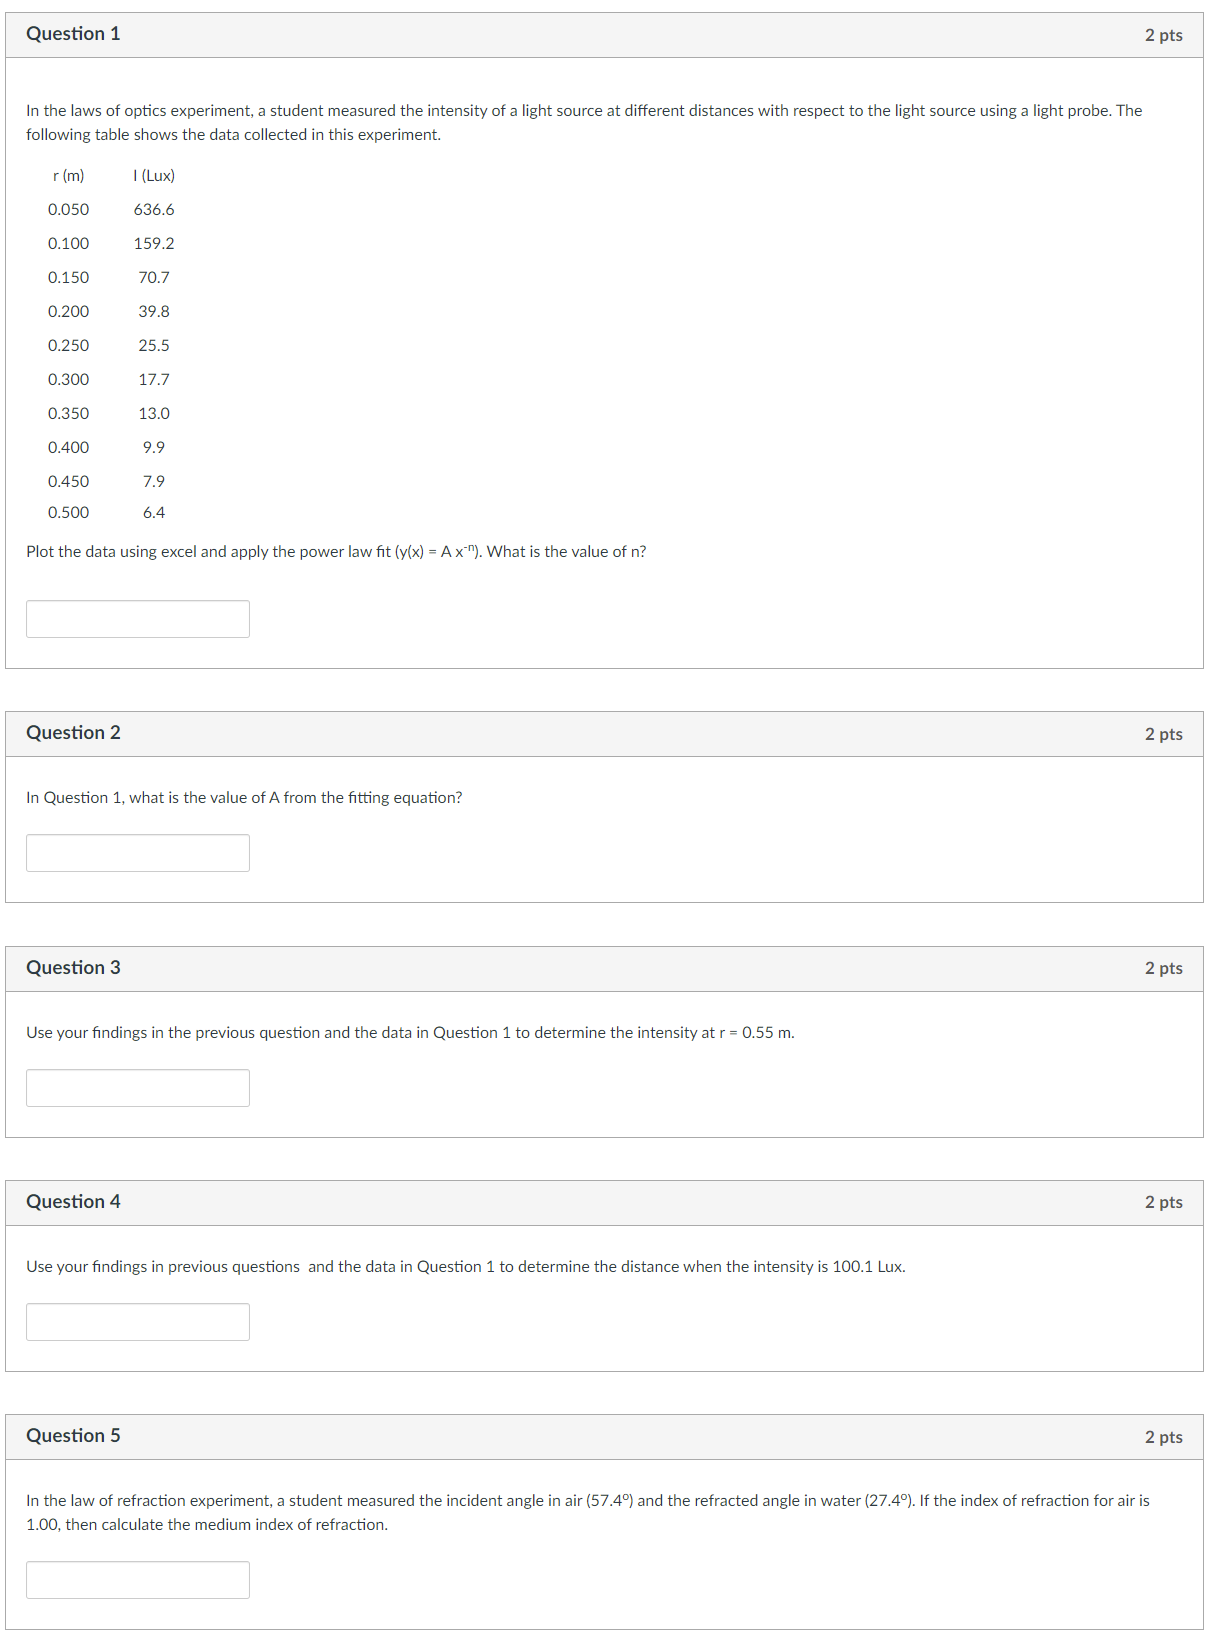Image resolution: width=1215 pixels, height=1647 pixels.
Task: Click the "value of A from the fitting equation" prompt
Action: pyautogui.click(x=244, y=798)
